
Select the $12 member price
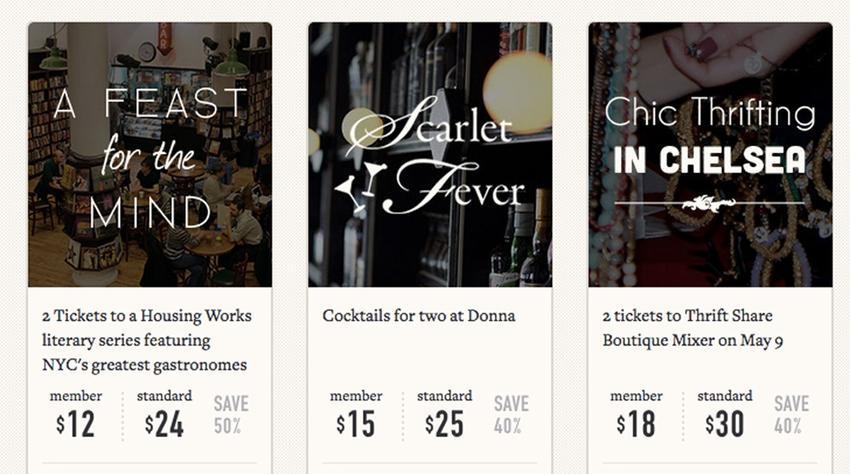click(75, 424)
